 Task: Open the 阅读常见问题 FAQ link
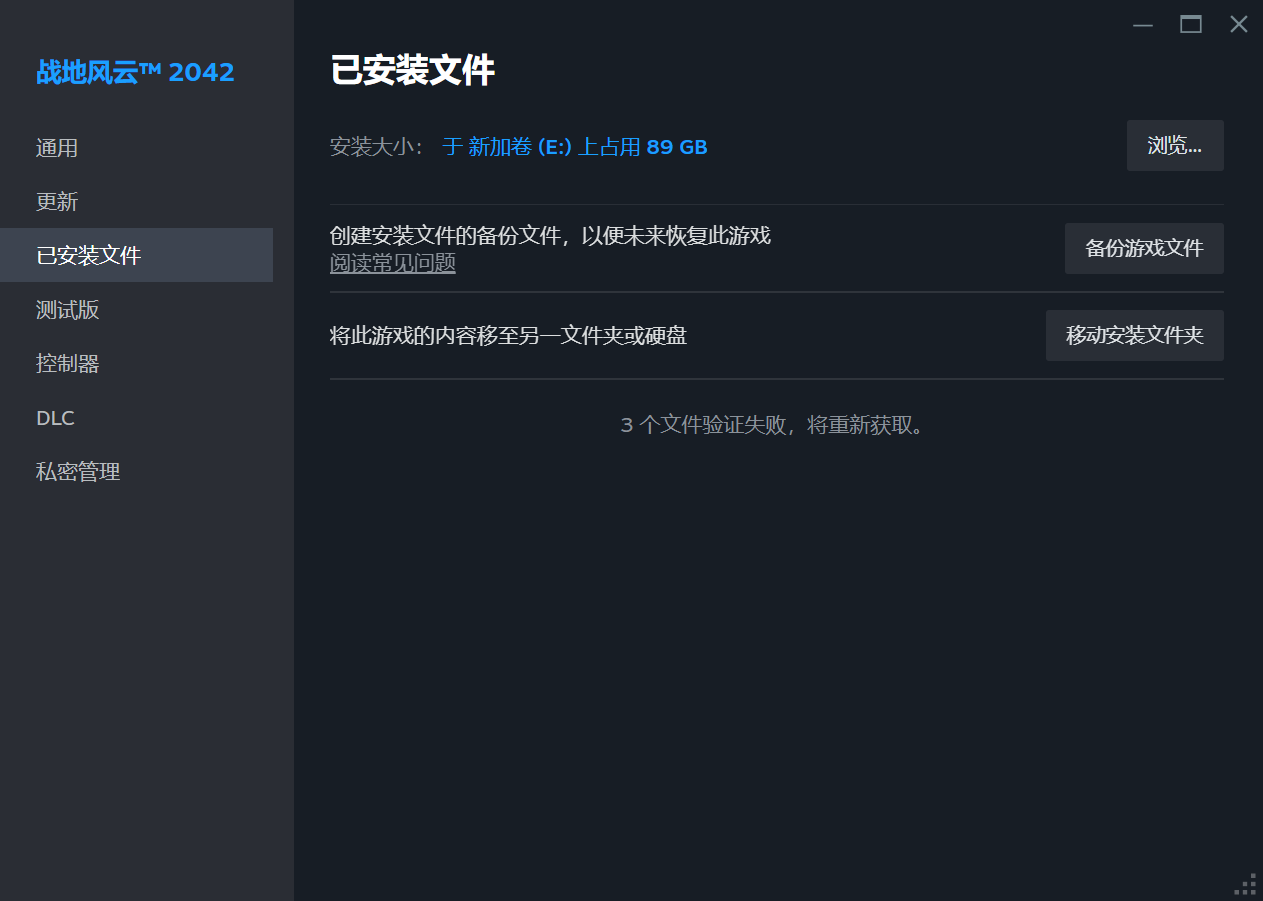[x=392, y=262]
